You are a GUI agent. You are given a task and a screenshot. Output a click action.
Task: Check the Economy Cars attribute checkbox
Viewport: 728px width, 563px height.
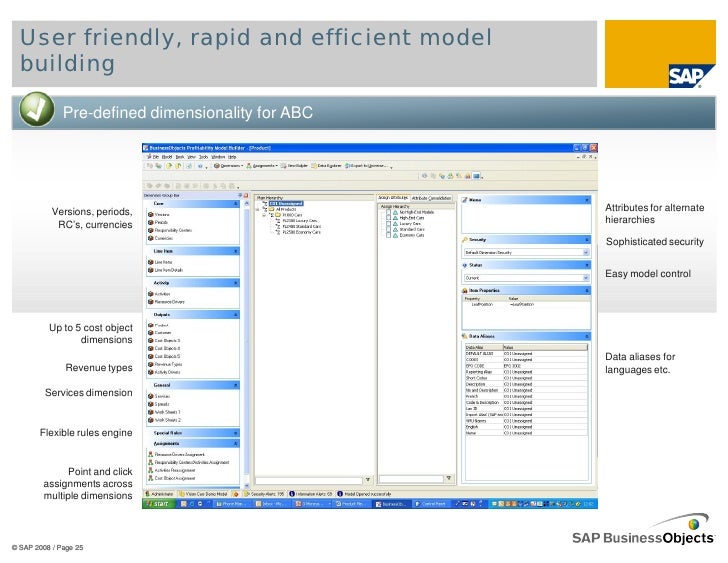389,235
